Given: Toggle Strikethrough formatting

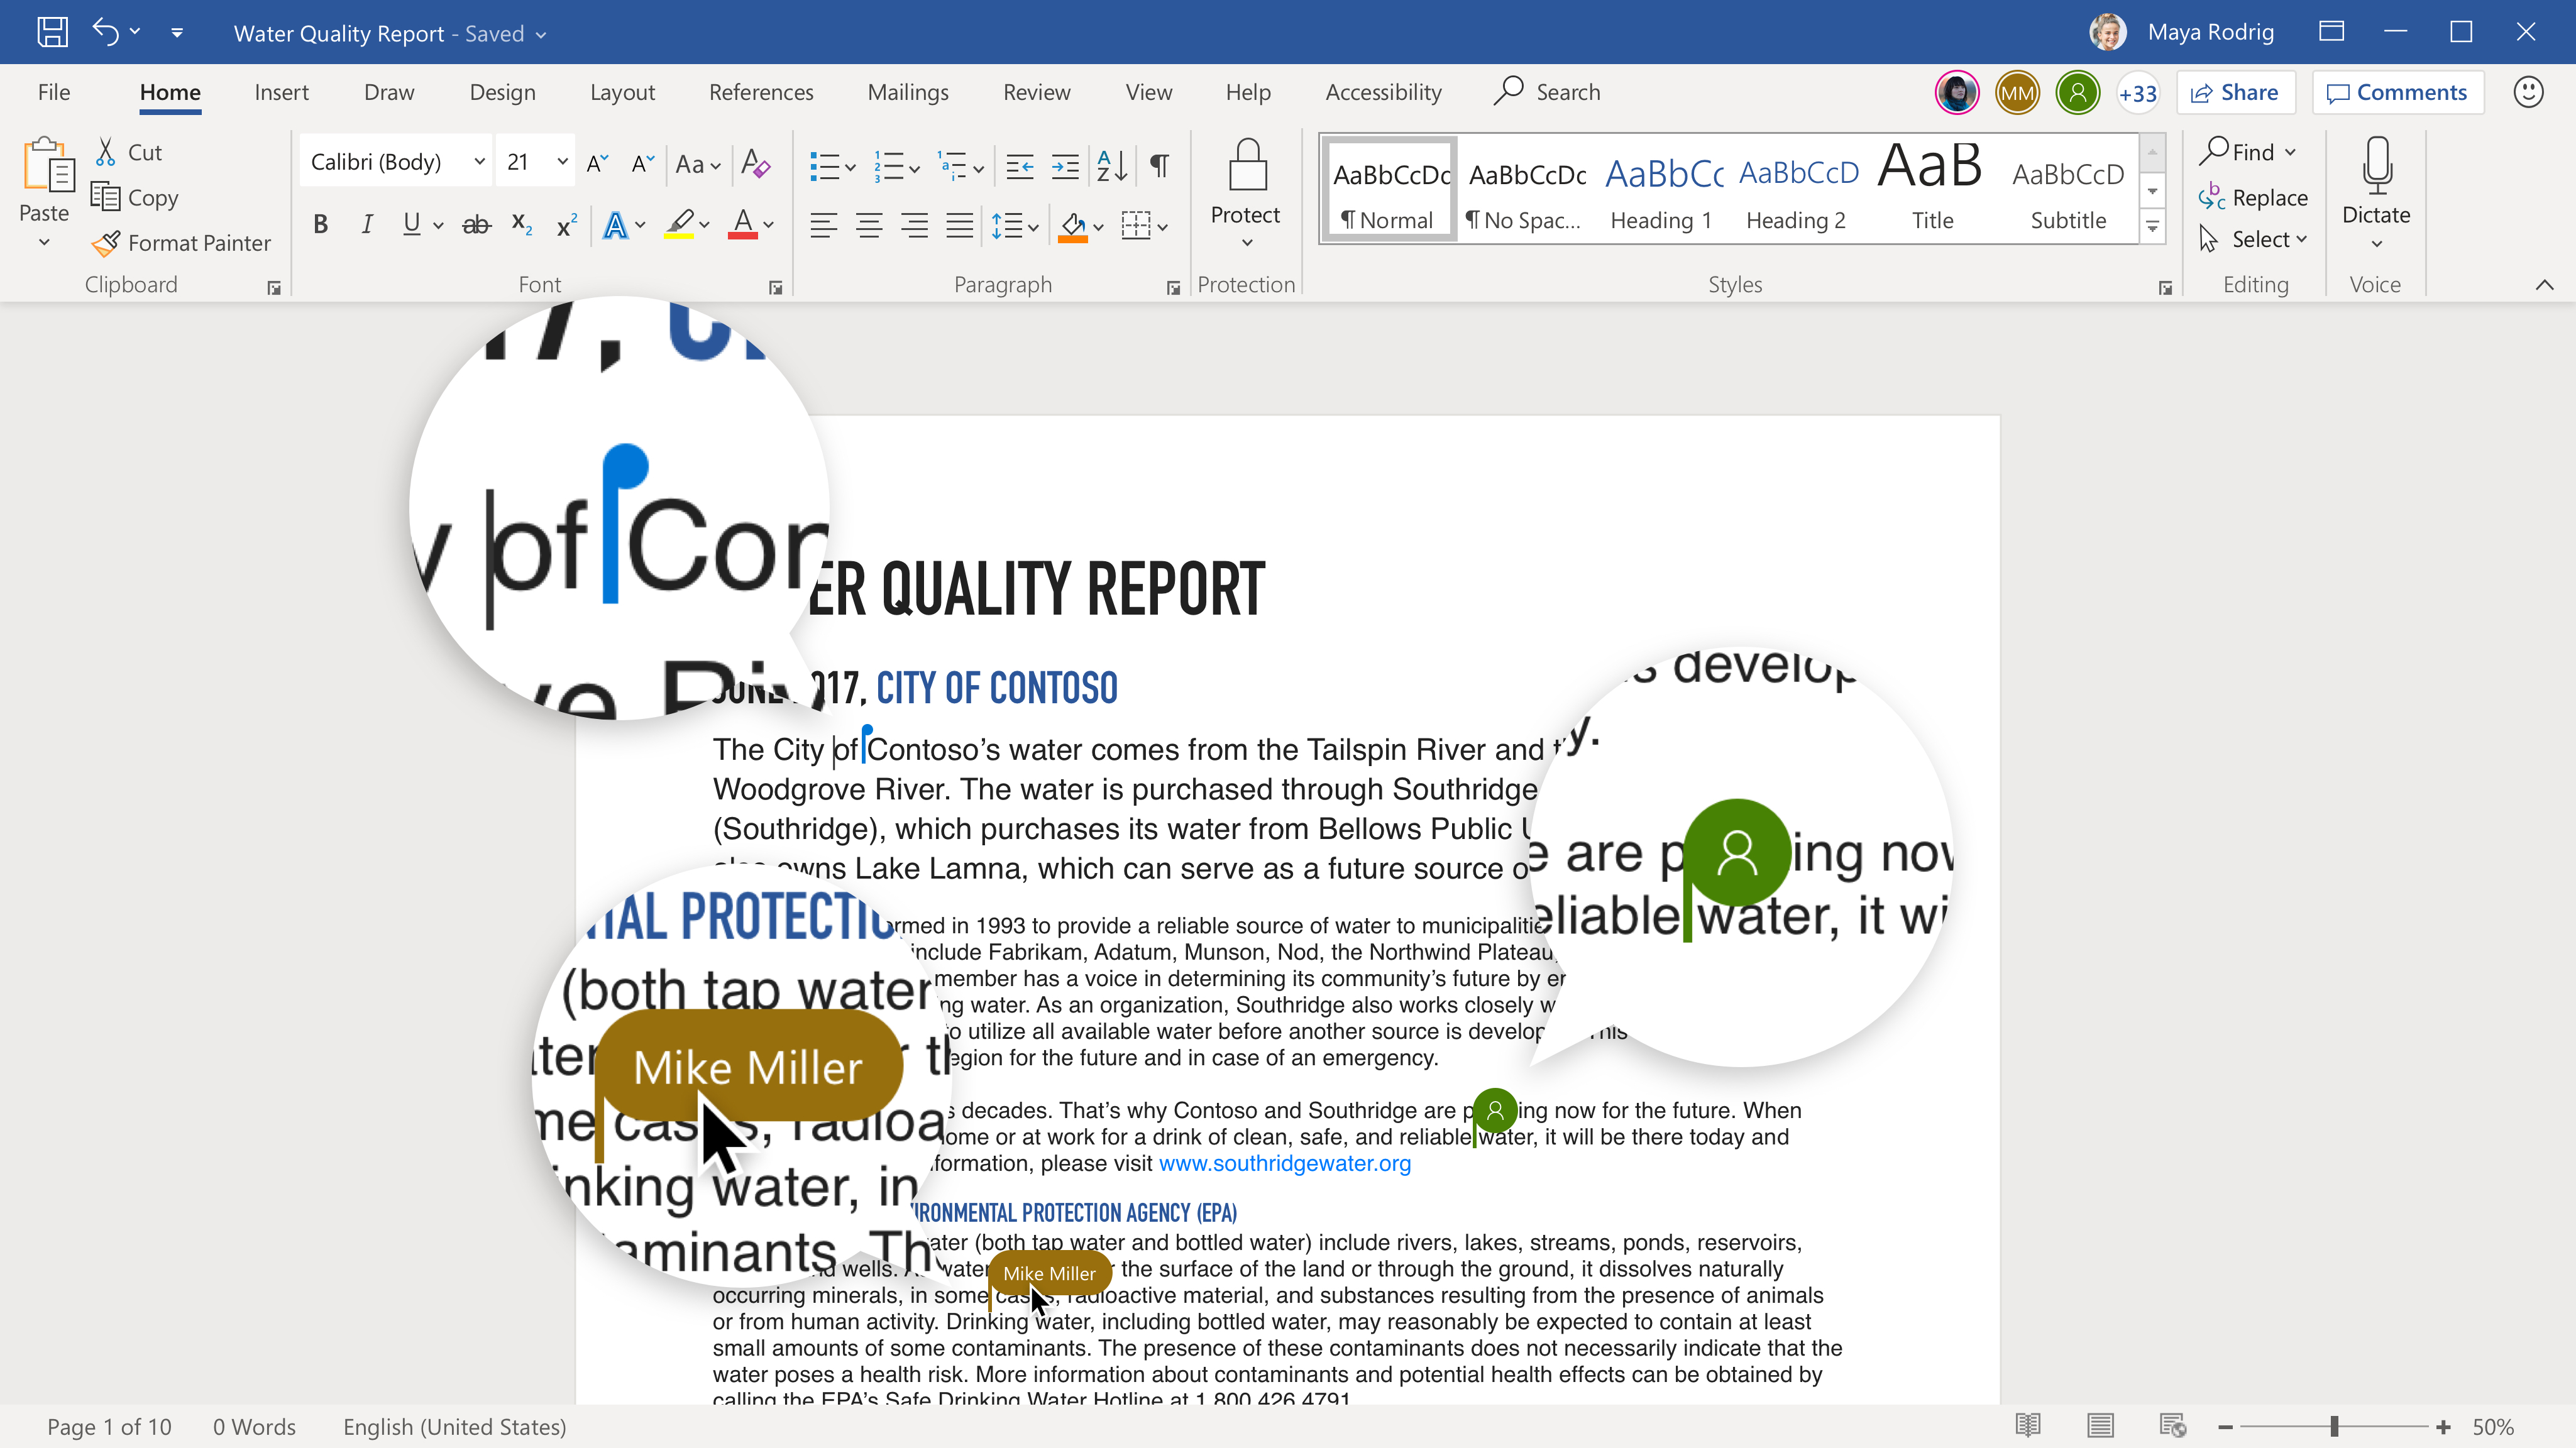Looking at the screenshot, I should 476,225.
